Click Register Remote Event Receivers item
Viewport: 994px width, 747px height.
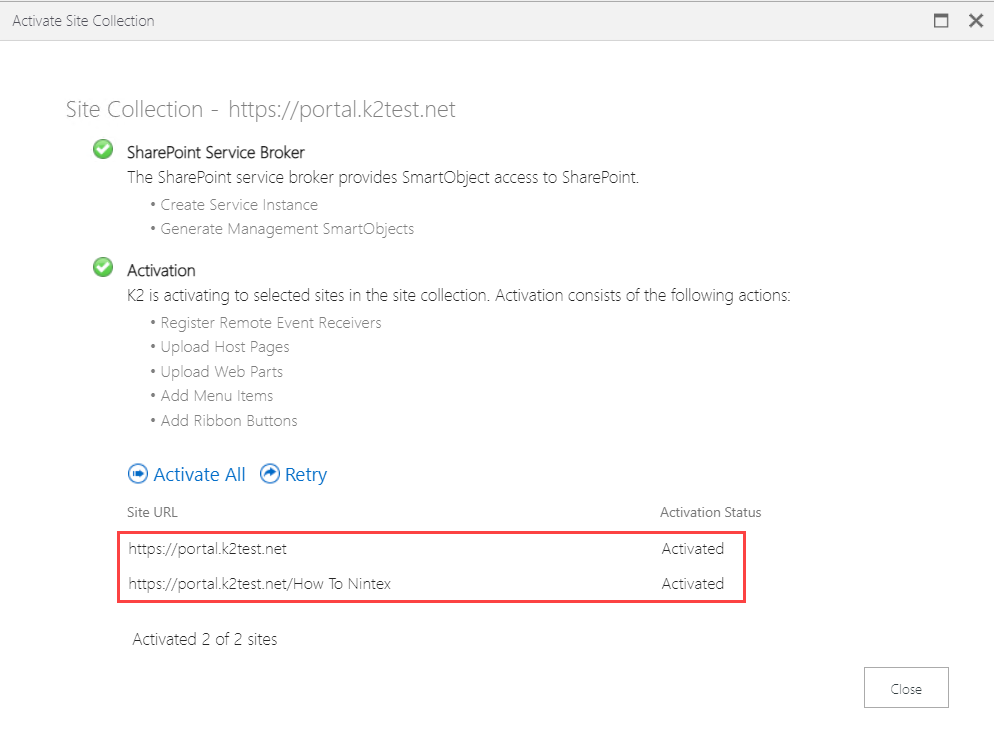[x=271, y=323]
